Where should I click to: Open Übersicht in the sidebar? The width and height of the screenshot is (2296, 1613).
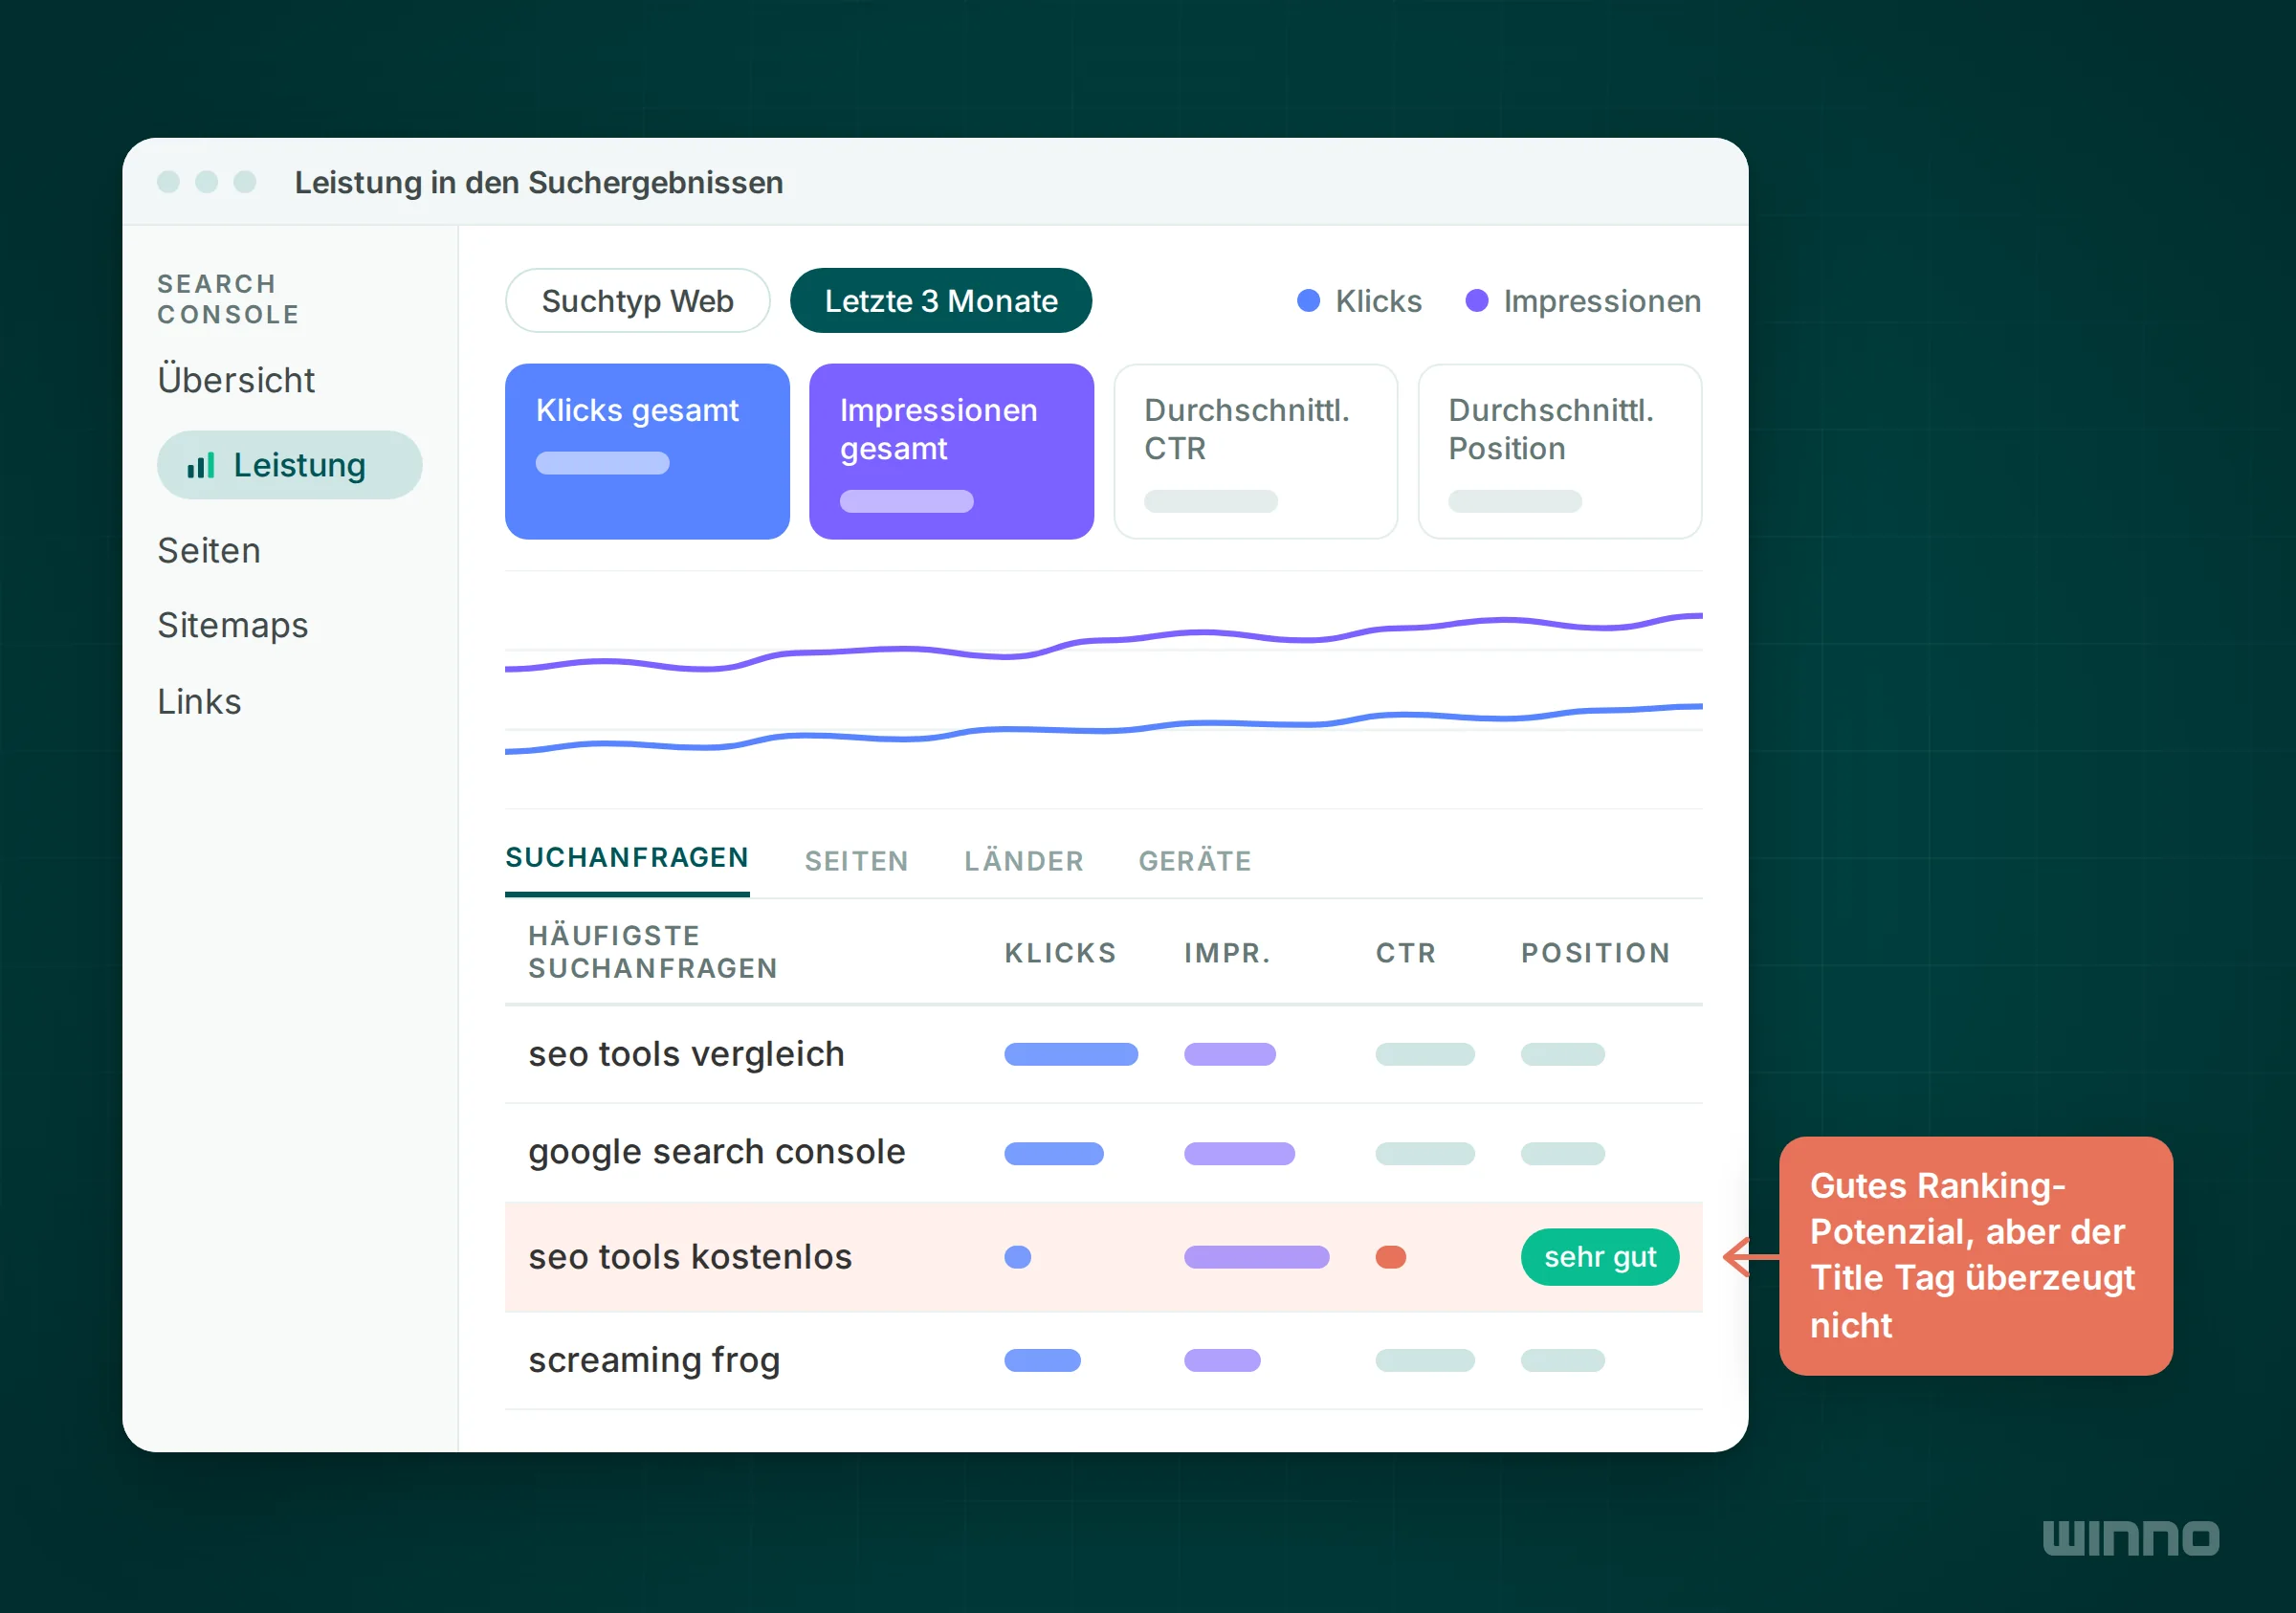(236, 380)
